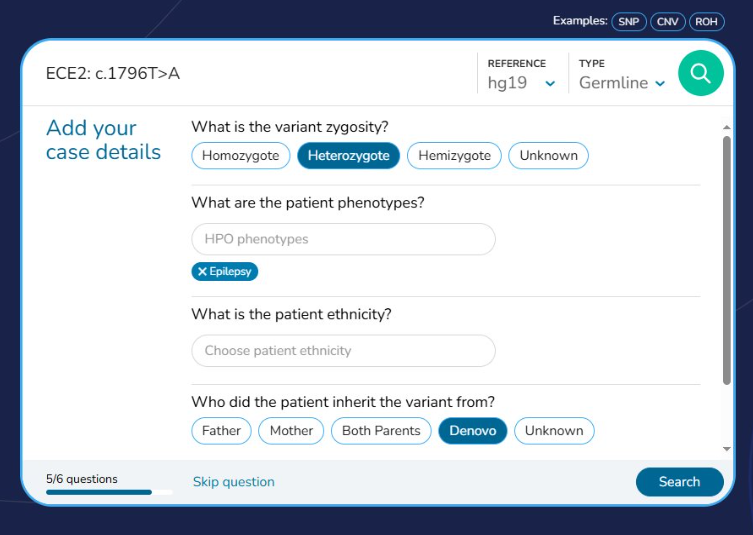Open the Reference hg19 dropdown
The height and width of the screenshot is (535, 753).
click(x=521, y=83)
